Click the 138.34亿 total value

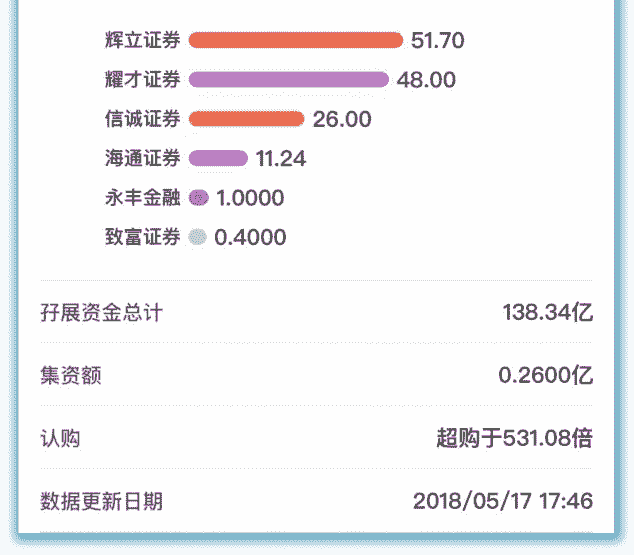tap(547, 313)
